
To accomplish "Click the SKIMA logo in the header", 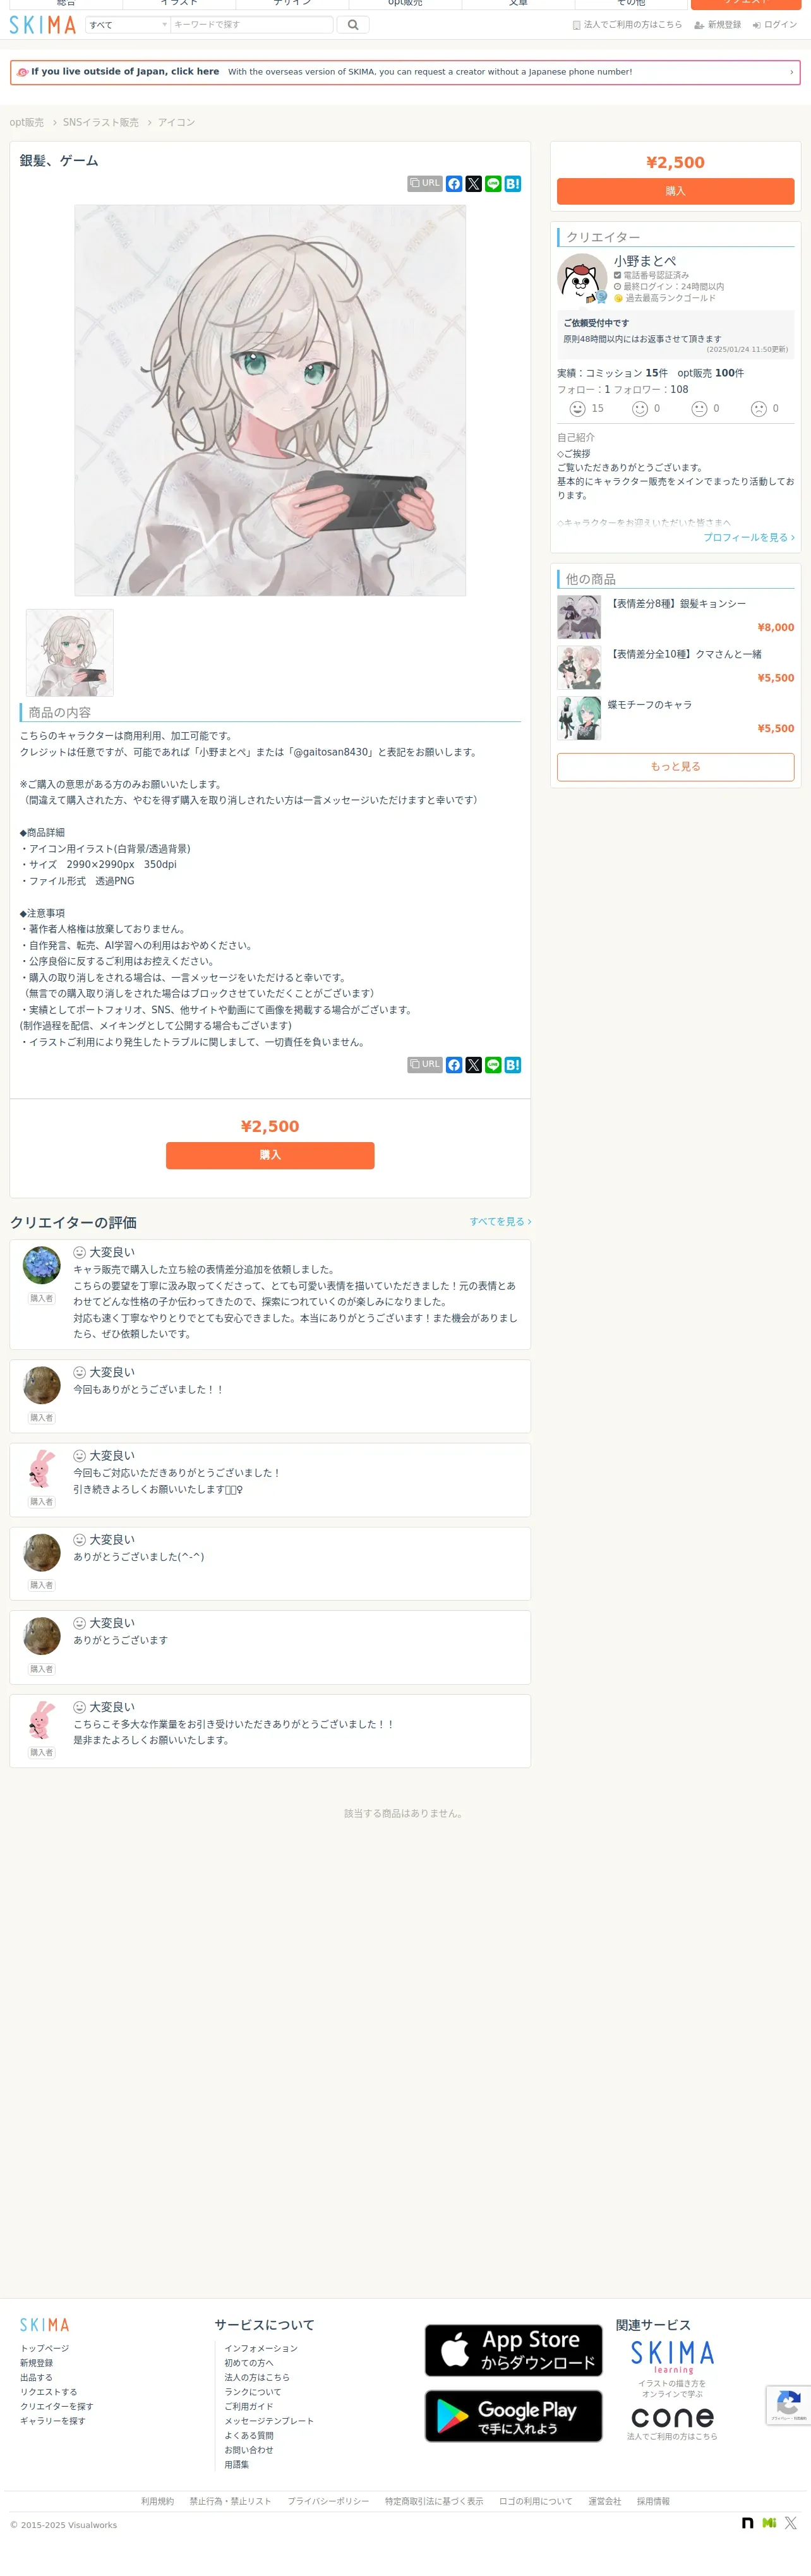I will [x=42, y=25].
